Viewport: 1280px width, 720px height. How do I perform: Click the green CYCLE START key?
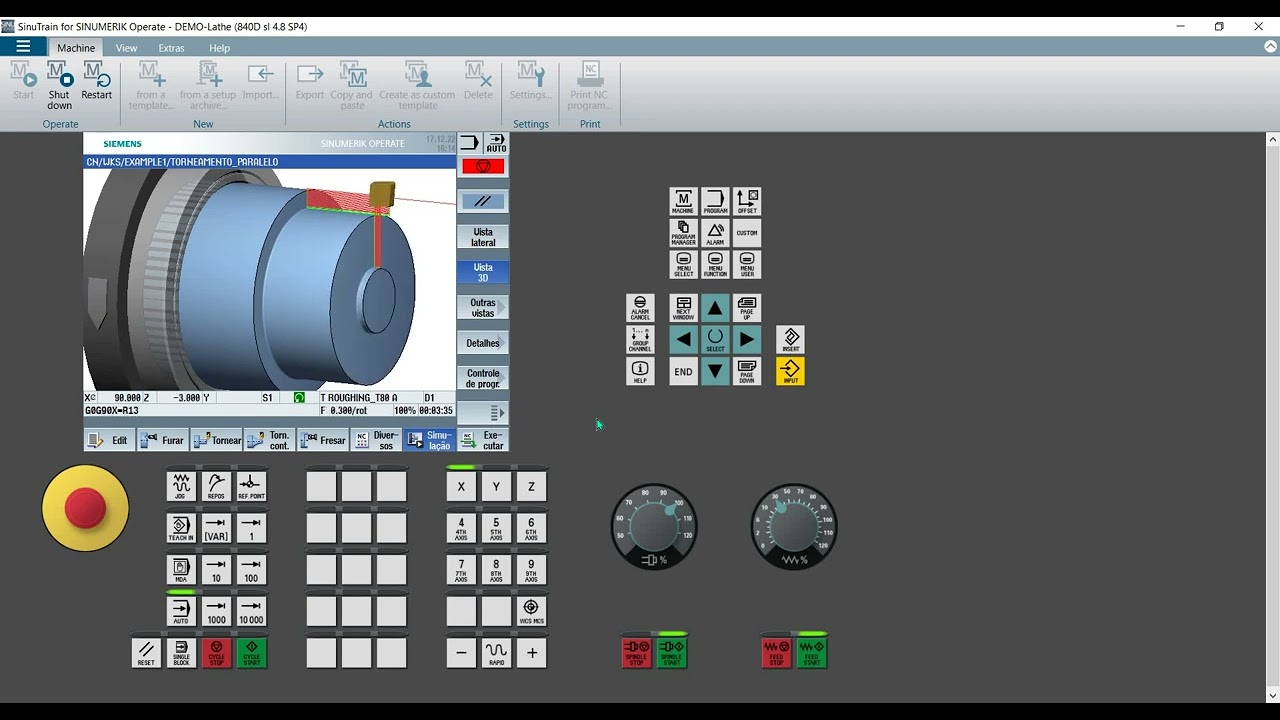pos(251,653)
